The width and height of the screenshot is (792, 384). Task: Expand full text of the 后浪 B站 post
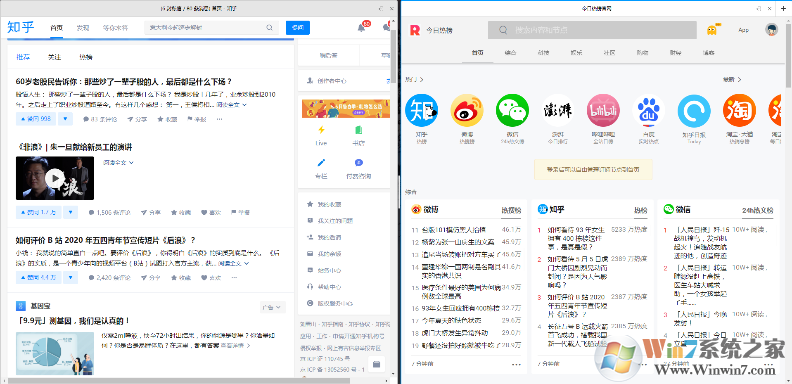pos(234,263)
